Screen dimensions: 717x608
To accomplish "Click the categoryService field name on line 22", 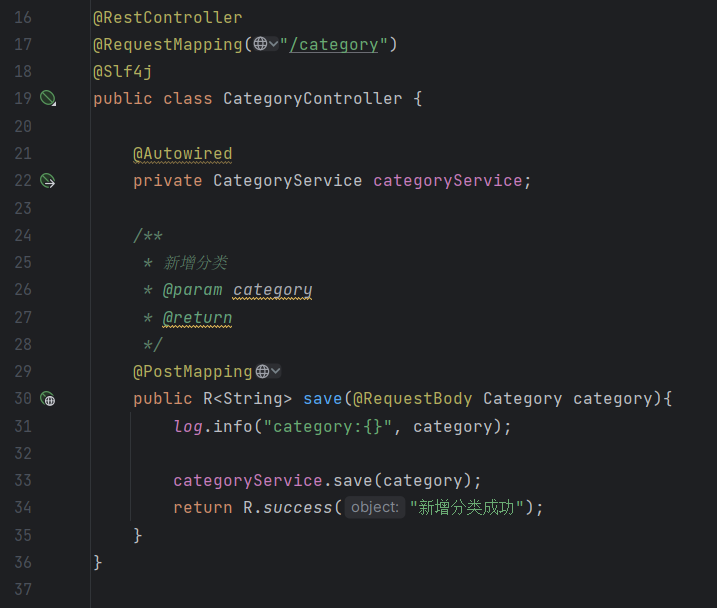I will (x=448, y=181).
